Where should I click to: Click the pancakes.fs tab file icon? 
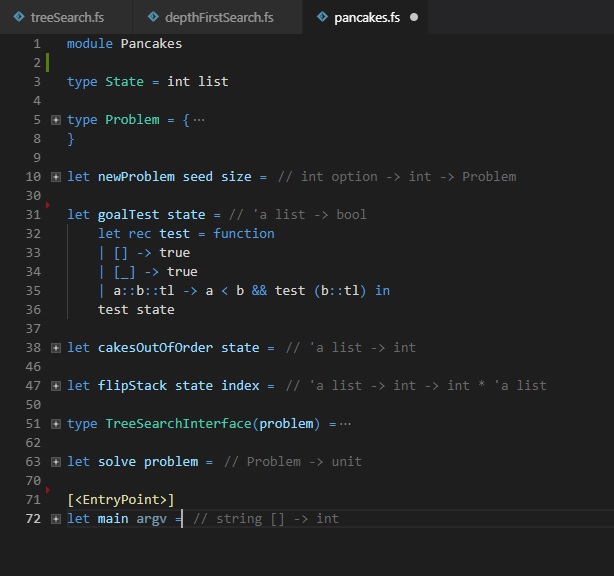pyautogui.click(x=321, y=17)
